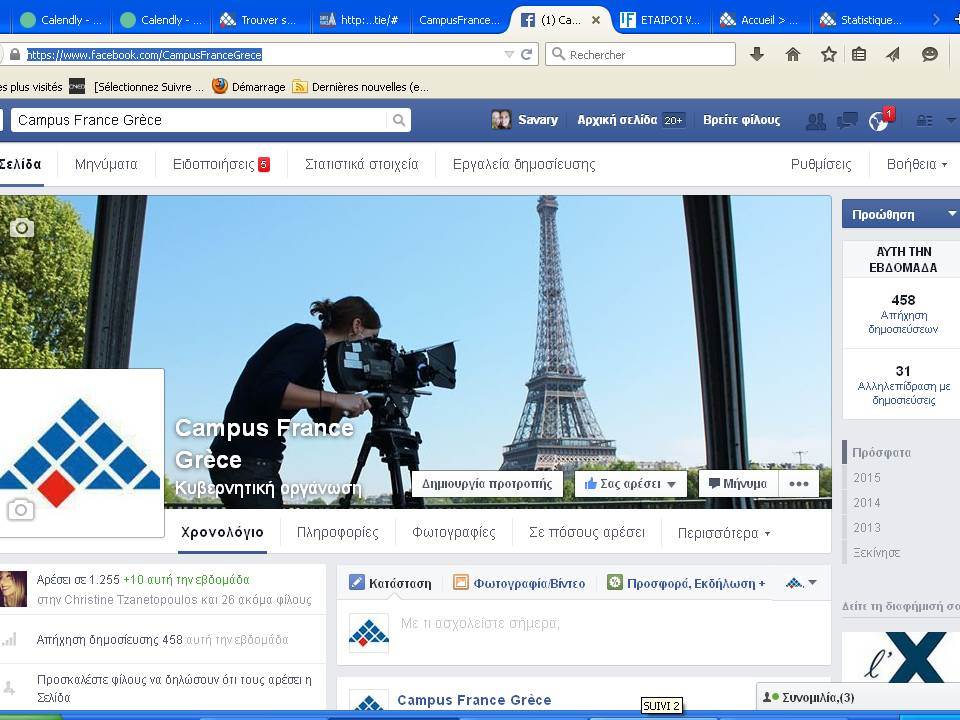Open Εργαλεία δημοσίευσης tab
The height and width of the screenshot is (720, 960).
click(x=524, y=164)
